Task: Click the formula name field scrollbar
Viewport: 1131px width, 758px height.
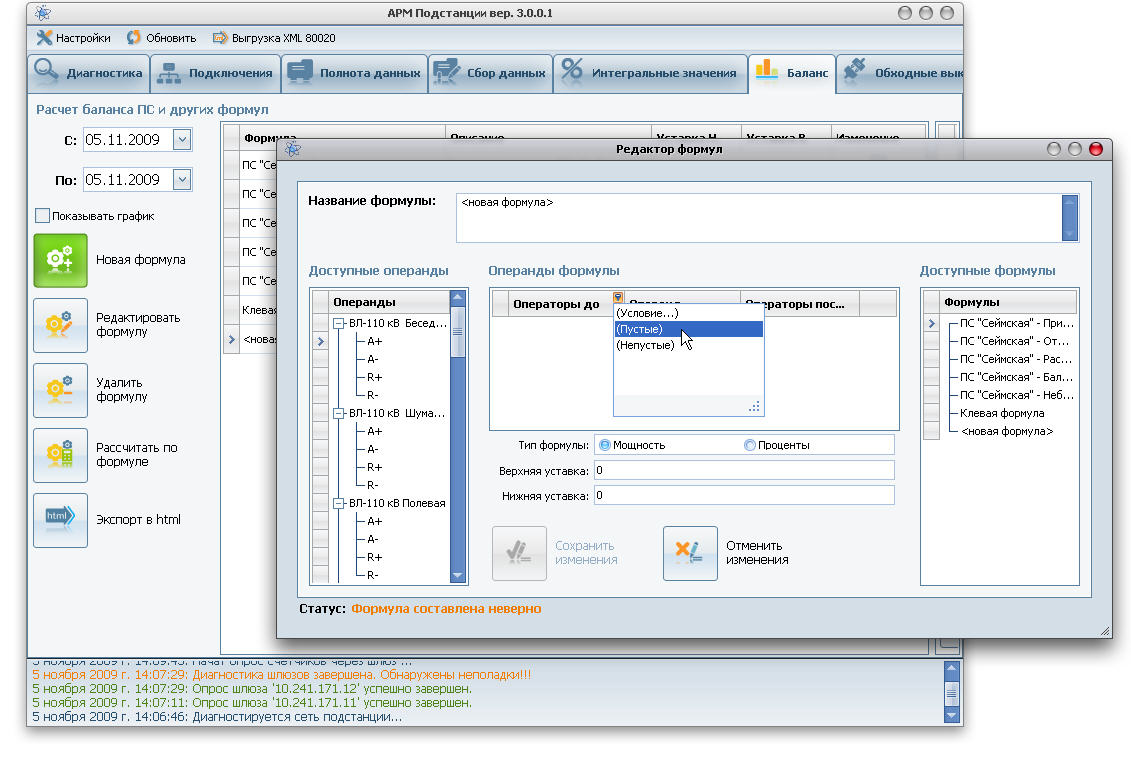Action: click(1070, 218)
